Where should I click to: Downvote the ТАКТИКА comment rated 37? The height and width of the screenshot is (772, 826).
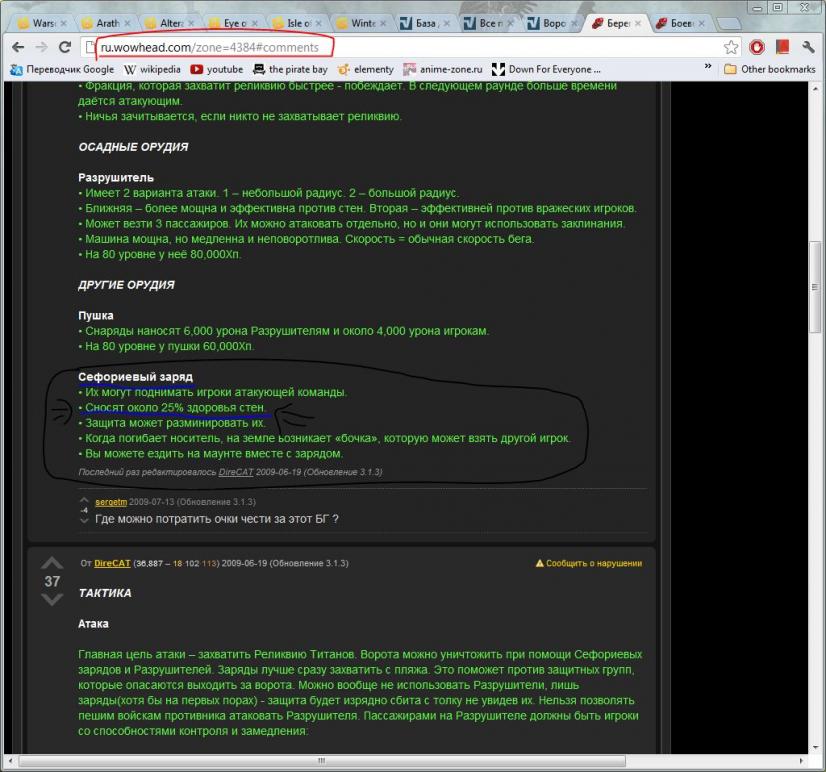[52, 599]
